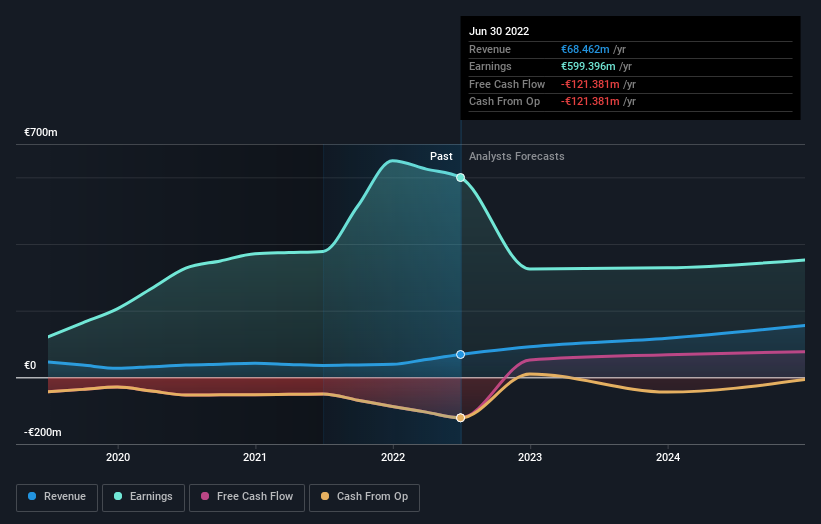Click the 'Jun 30 2022' tooltip date
821x524 pixels.
(x=499, y=31)
